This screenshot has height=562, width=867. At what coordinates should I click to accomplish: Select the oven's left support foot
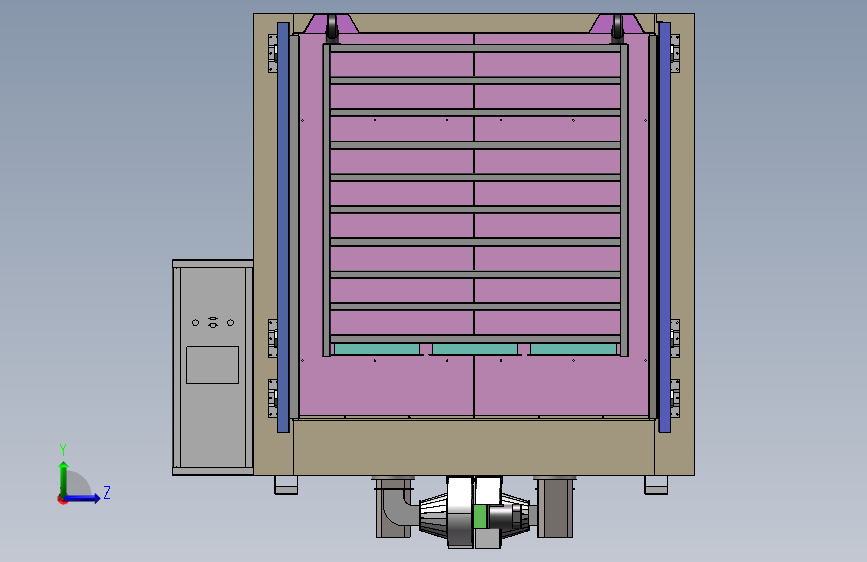[x=286, y=485]
